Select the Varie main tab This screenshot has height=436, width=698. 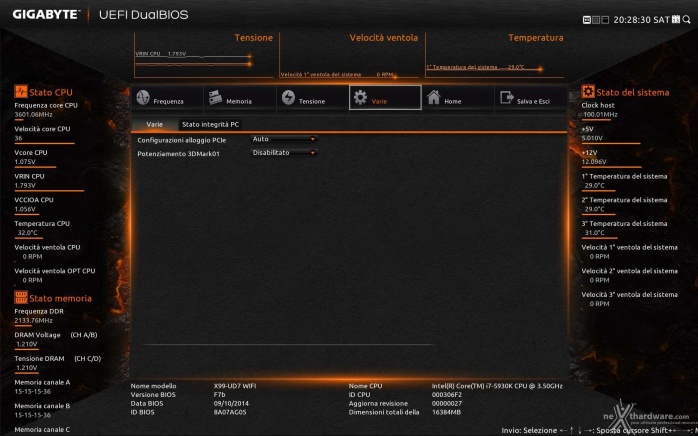click(385, 98)
